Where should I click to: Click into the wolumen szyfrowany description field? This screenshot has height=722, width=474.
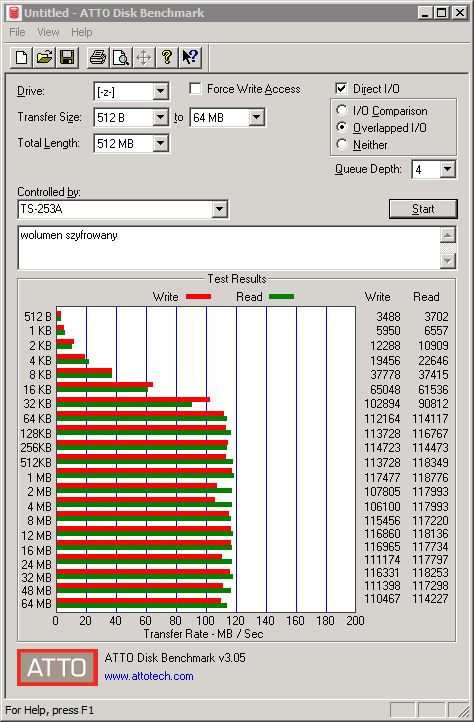pos(229,248)
